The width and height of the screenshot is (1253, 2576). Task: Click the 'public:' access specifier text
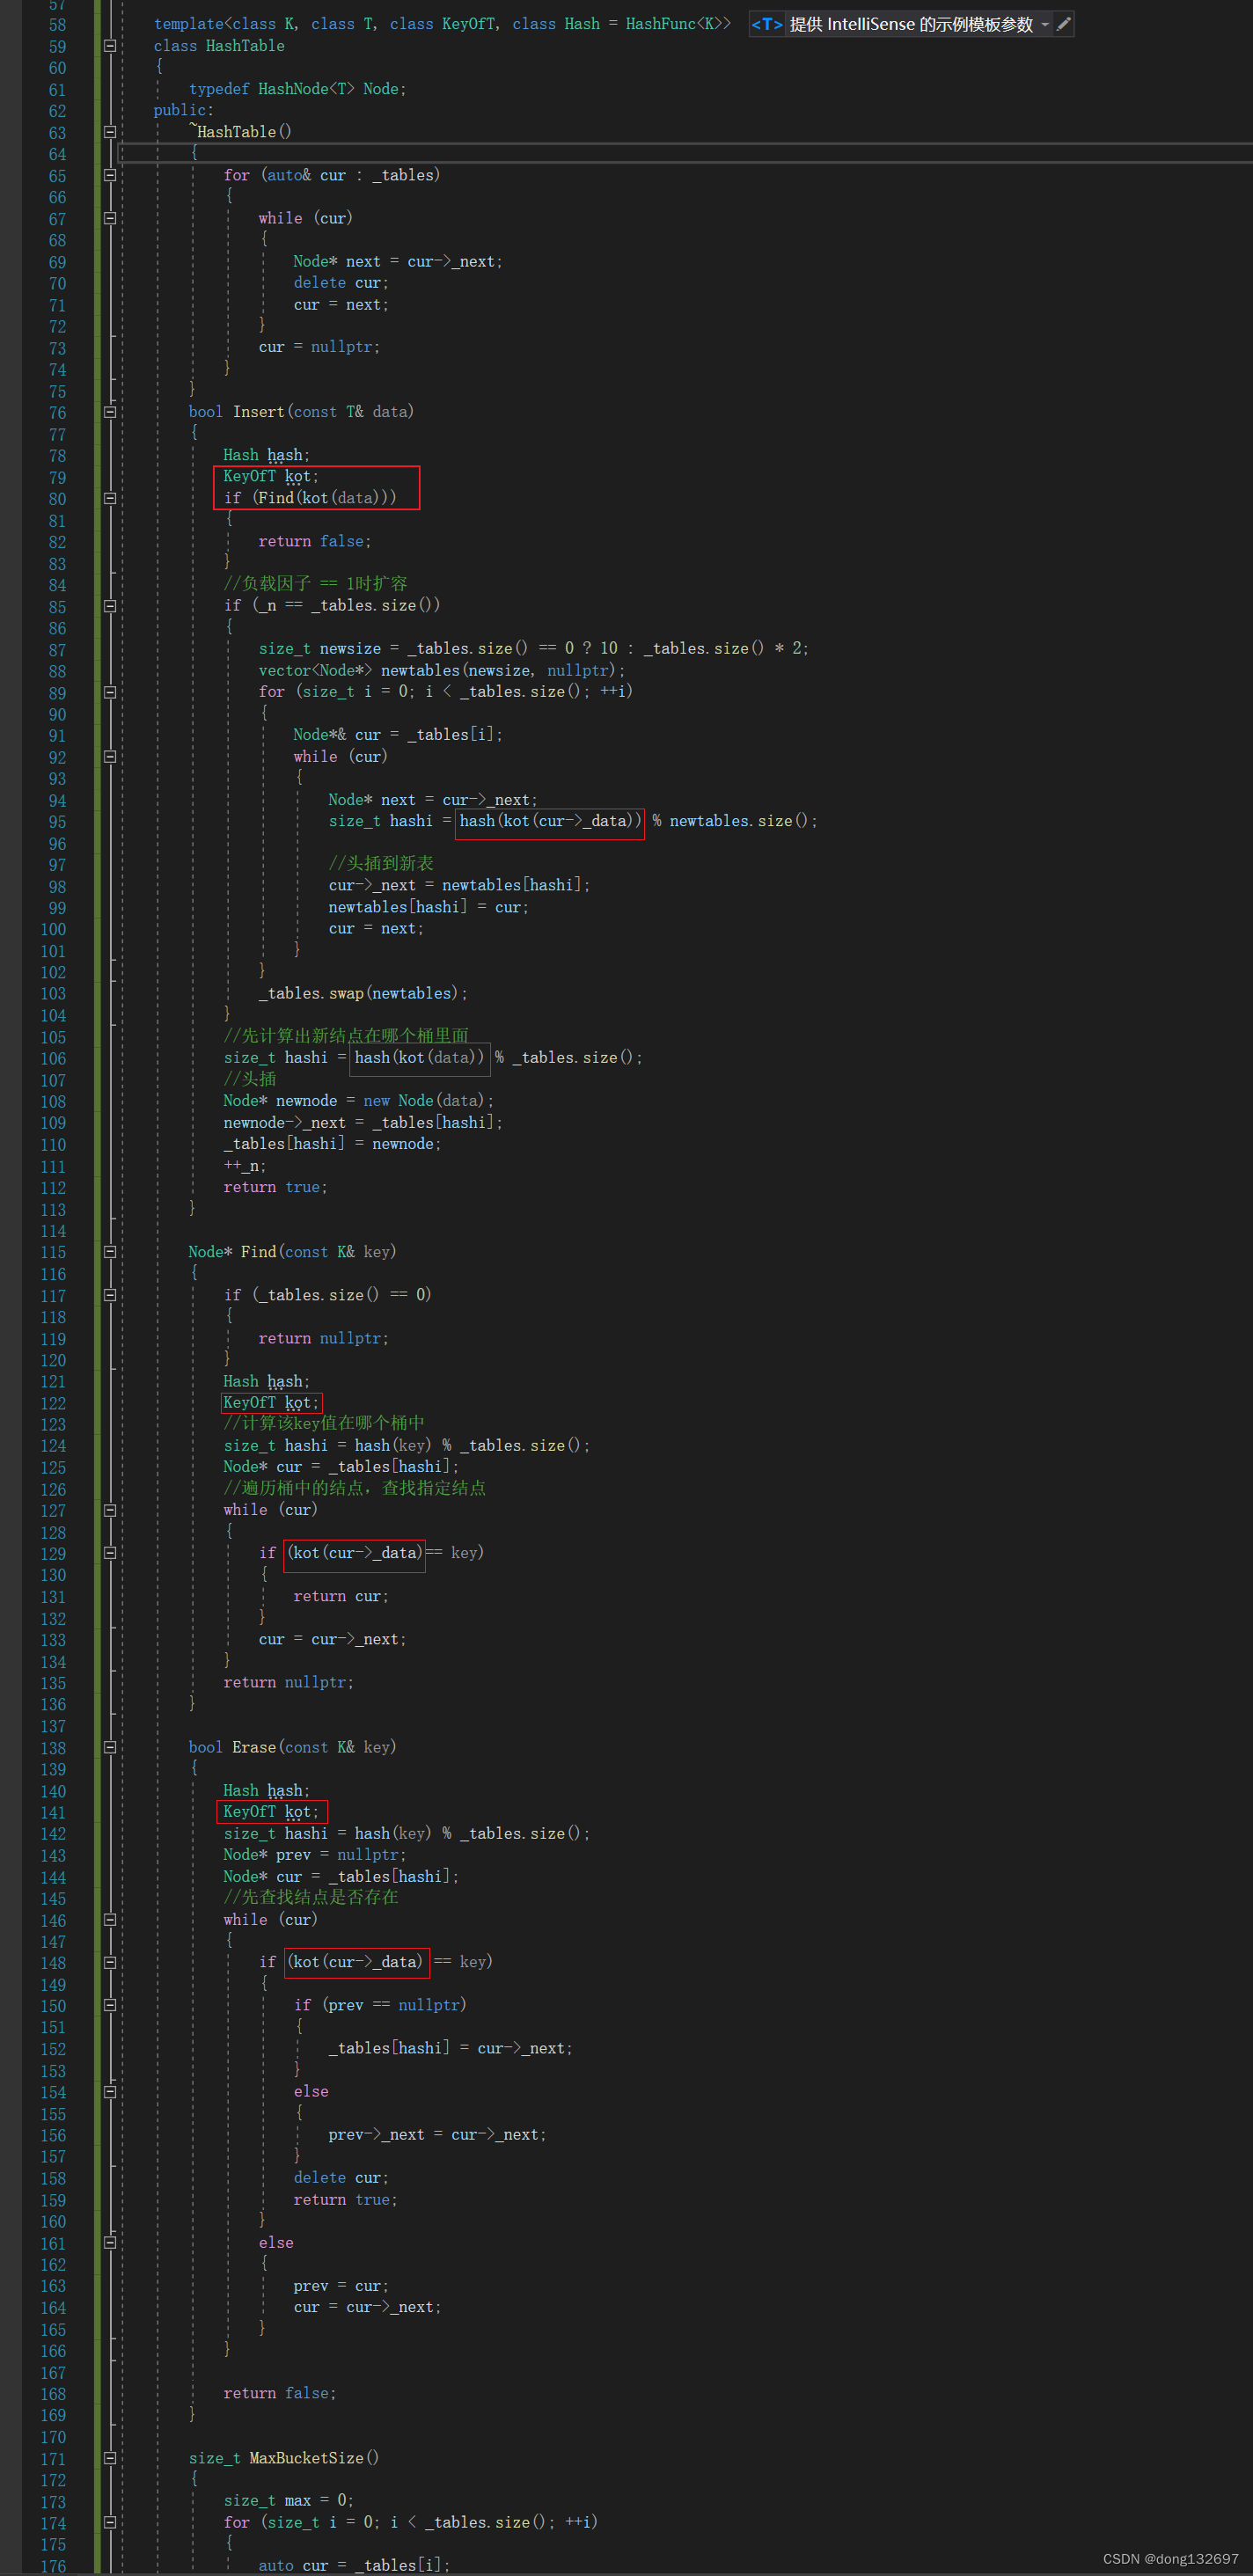(x=184, y=111)
